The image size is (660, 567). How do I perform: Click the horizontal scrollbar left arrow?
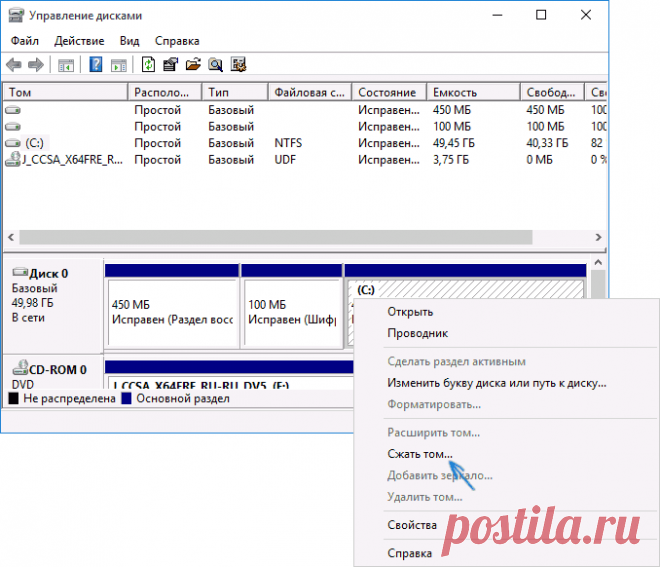(11, 237)
